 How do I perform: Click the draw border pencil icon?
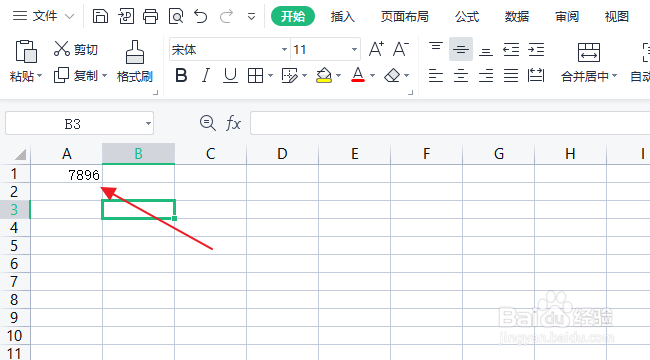click(x=289, y=75)
